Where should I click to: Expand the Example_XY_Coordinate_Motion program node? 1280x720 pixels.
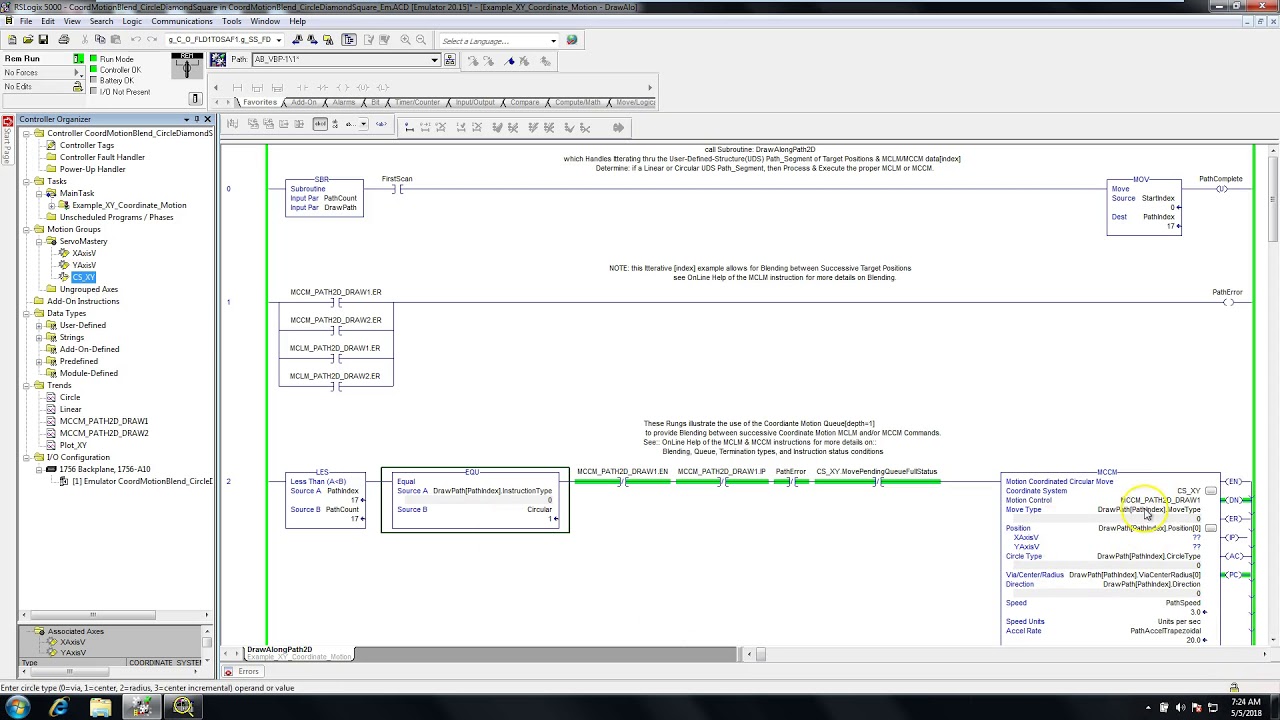[51, 205]
